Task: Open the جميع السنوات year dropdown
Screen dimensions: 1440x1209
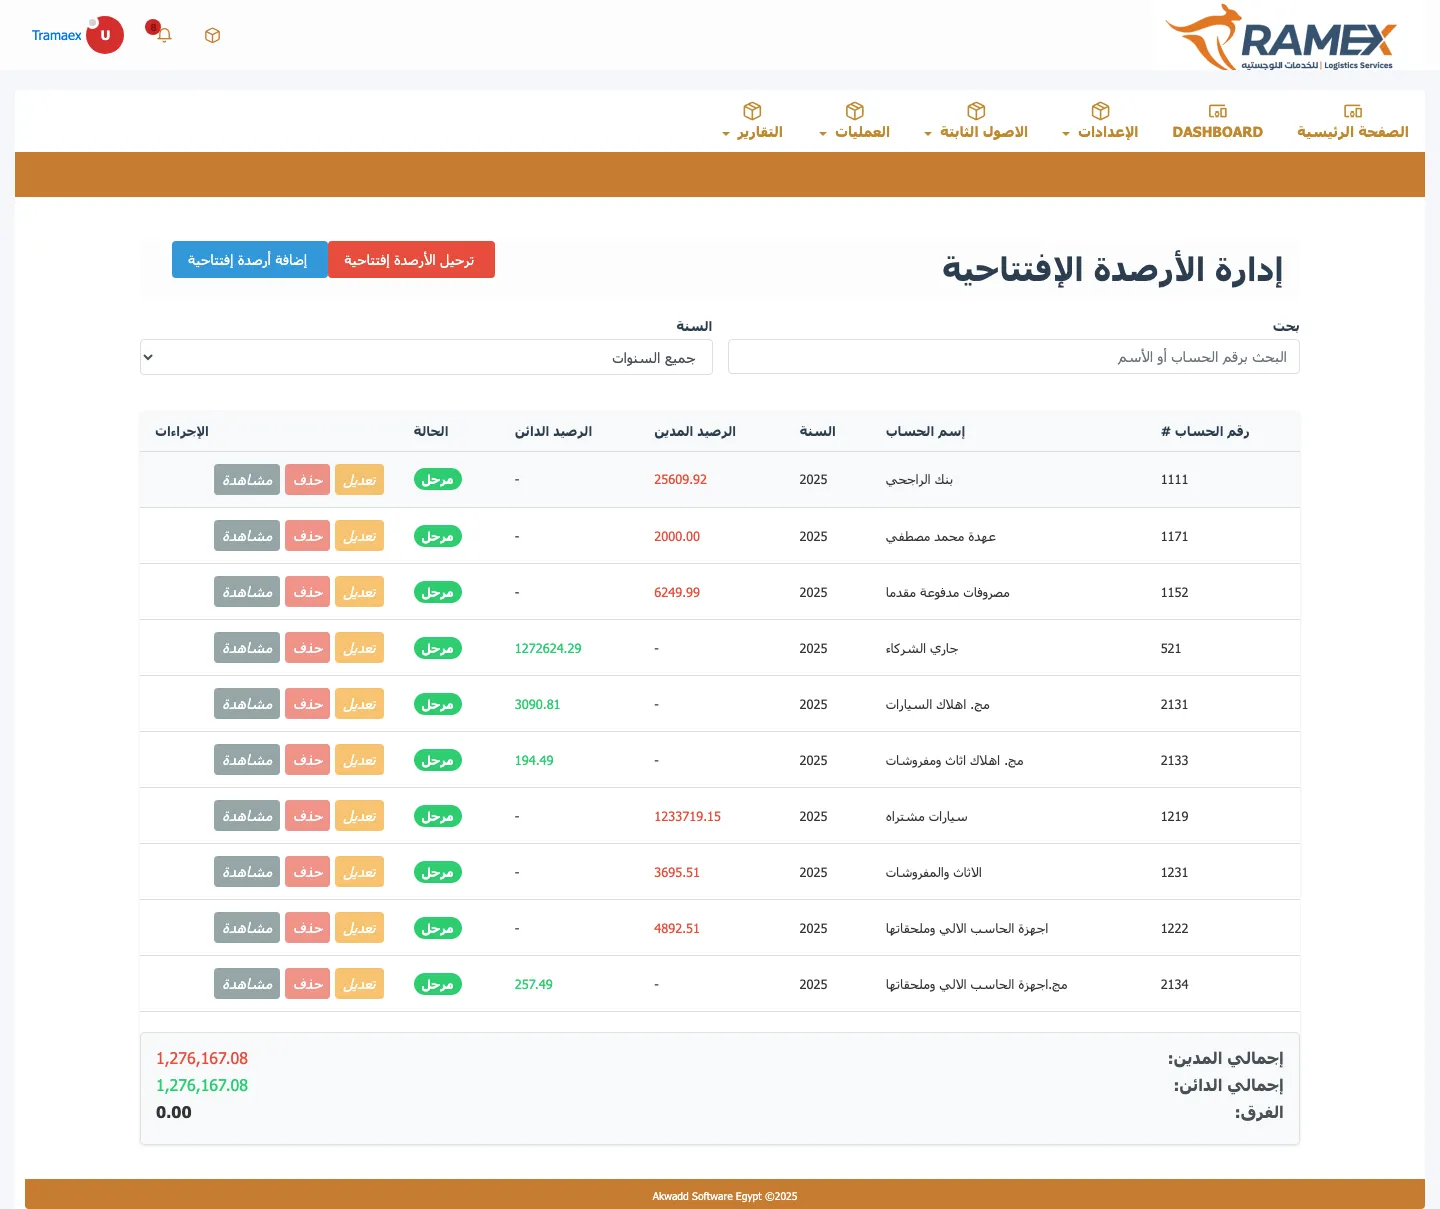Action: [x=426, y=357]
